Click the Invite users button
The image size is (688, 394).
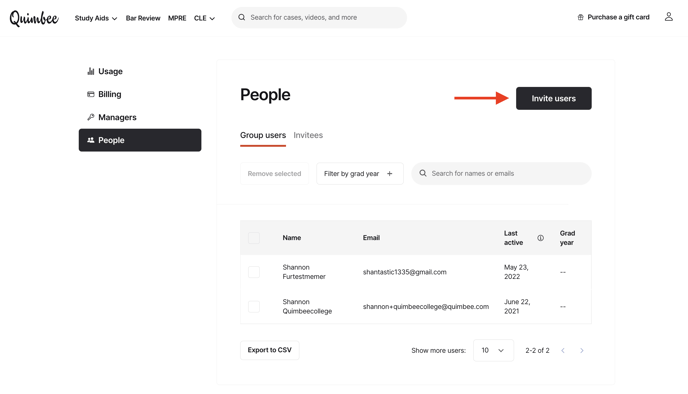click(x=554, y=98)
